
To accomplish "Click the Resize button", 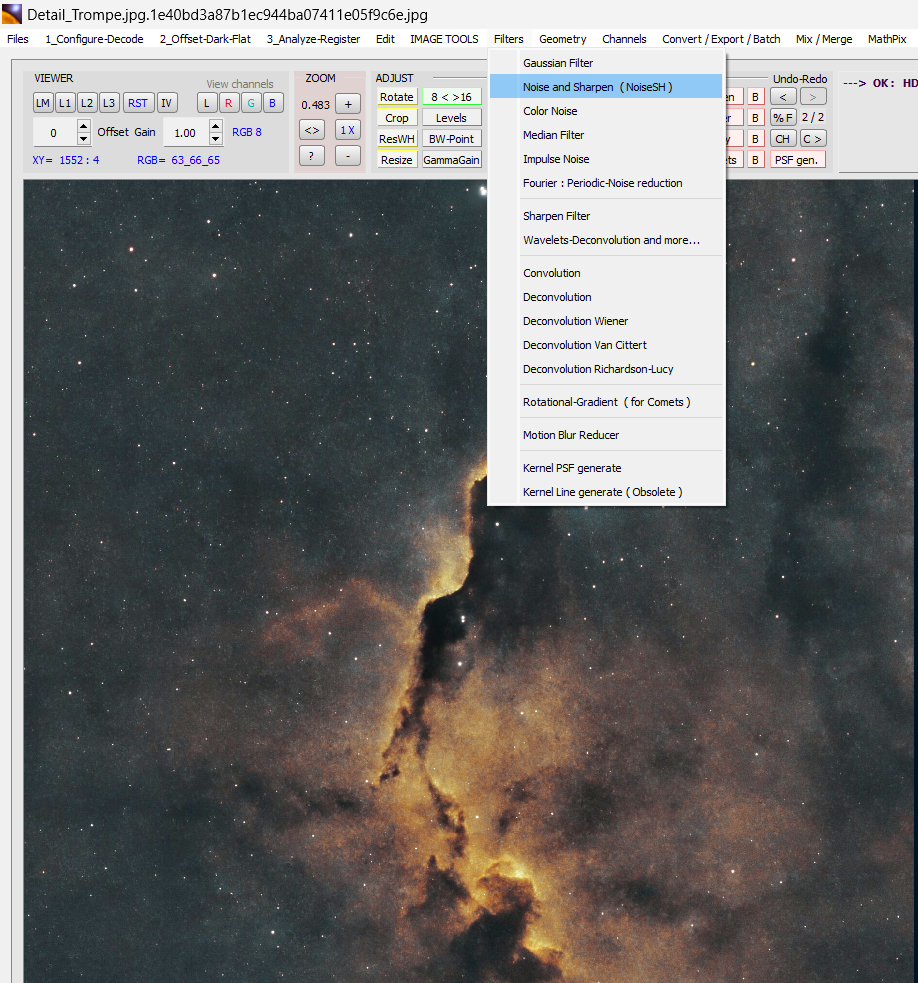I will [397, 159].
